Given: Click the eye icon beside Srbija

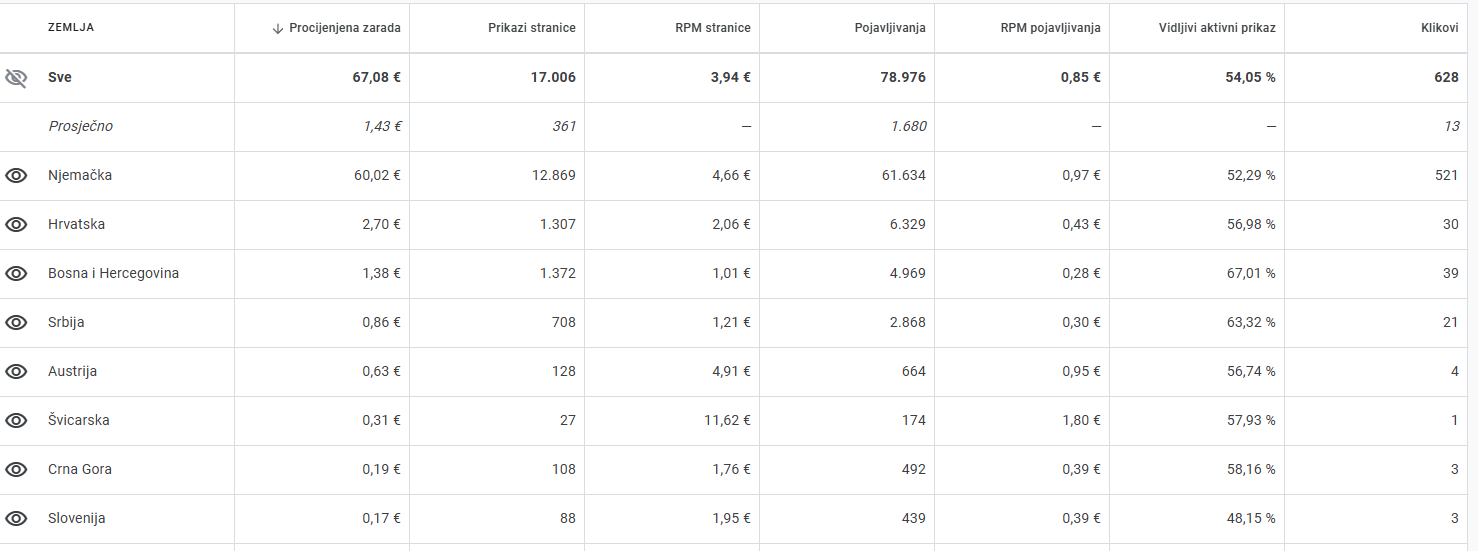Looking at the screenshot, I should (16, 323).
